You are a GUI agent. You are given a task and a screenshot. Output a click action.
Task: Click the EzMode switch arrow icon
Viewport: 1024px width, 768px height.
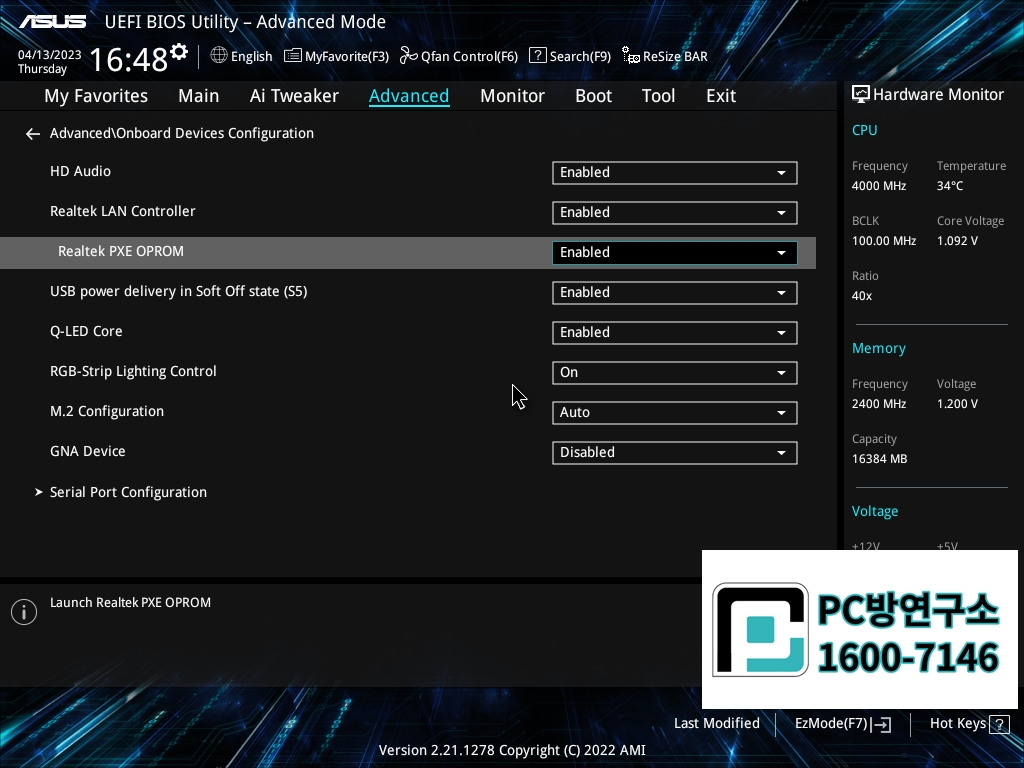881,724
